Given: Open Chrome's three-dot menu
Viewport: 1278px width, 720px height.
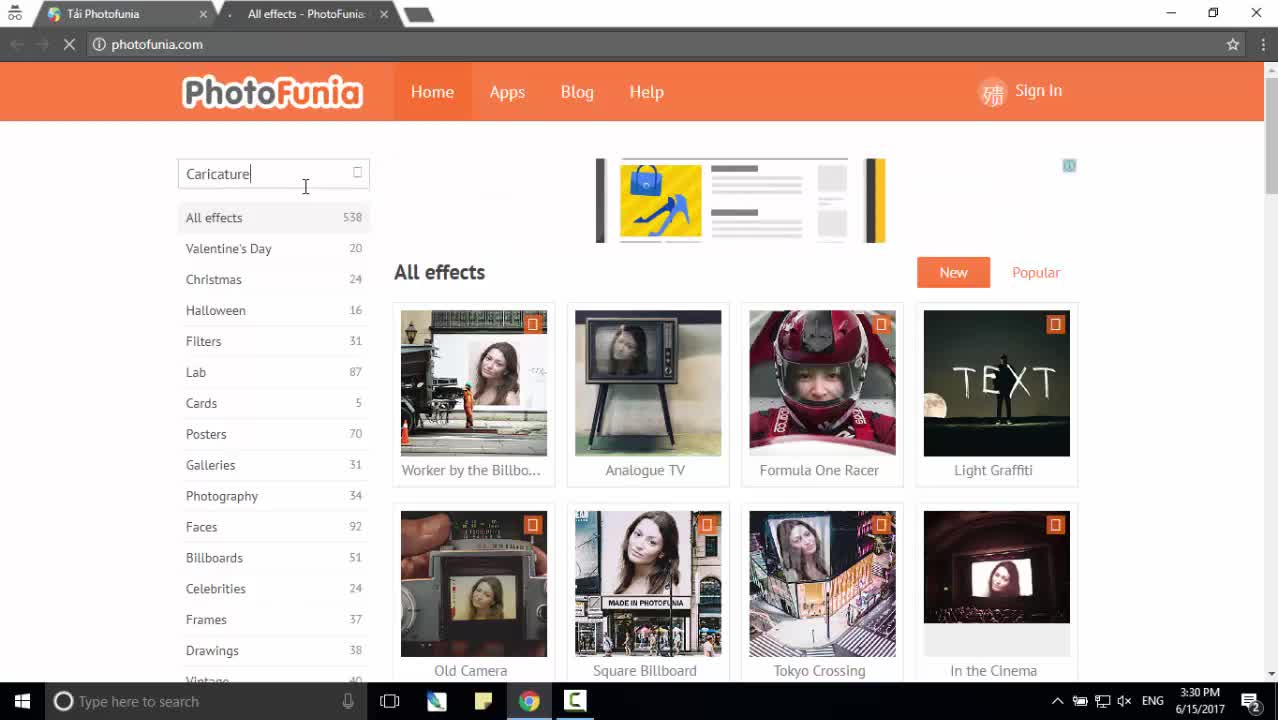Looking at the screenshot, I should click(1264, 44).
